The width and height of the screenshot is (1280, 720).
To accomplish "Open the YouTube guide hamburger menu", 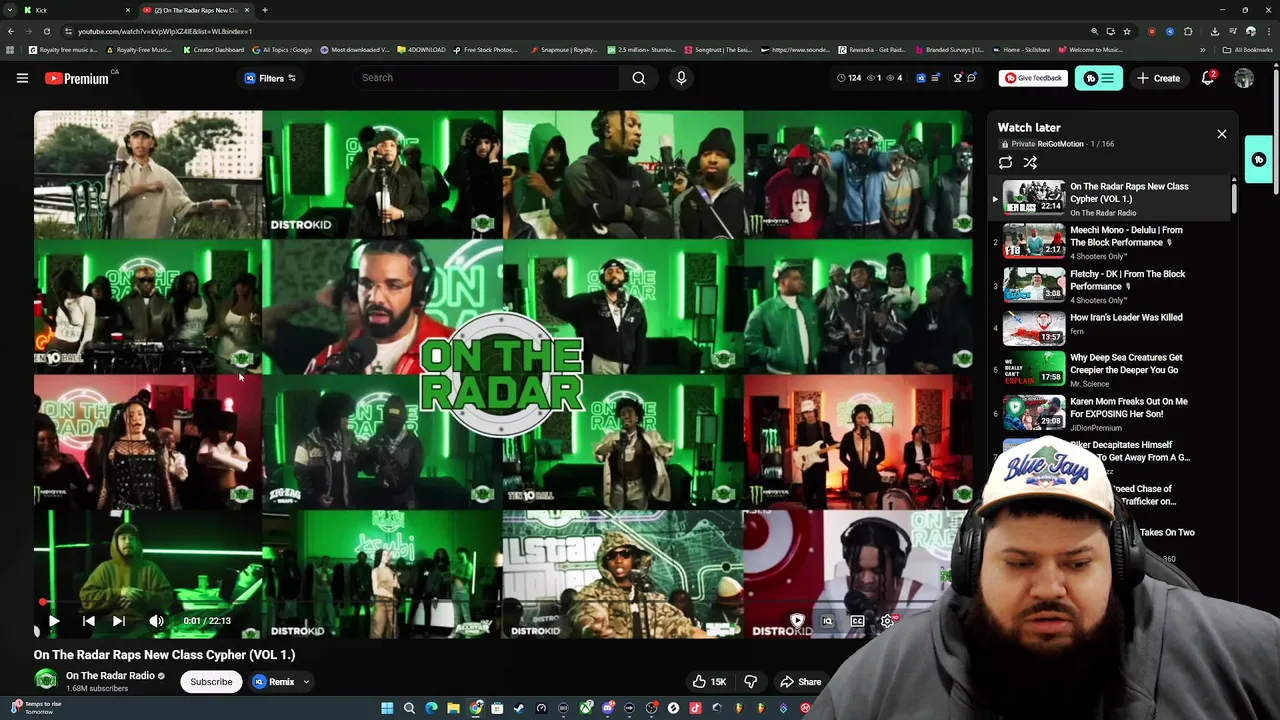I will click(22, 78).
